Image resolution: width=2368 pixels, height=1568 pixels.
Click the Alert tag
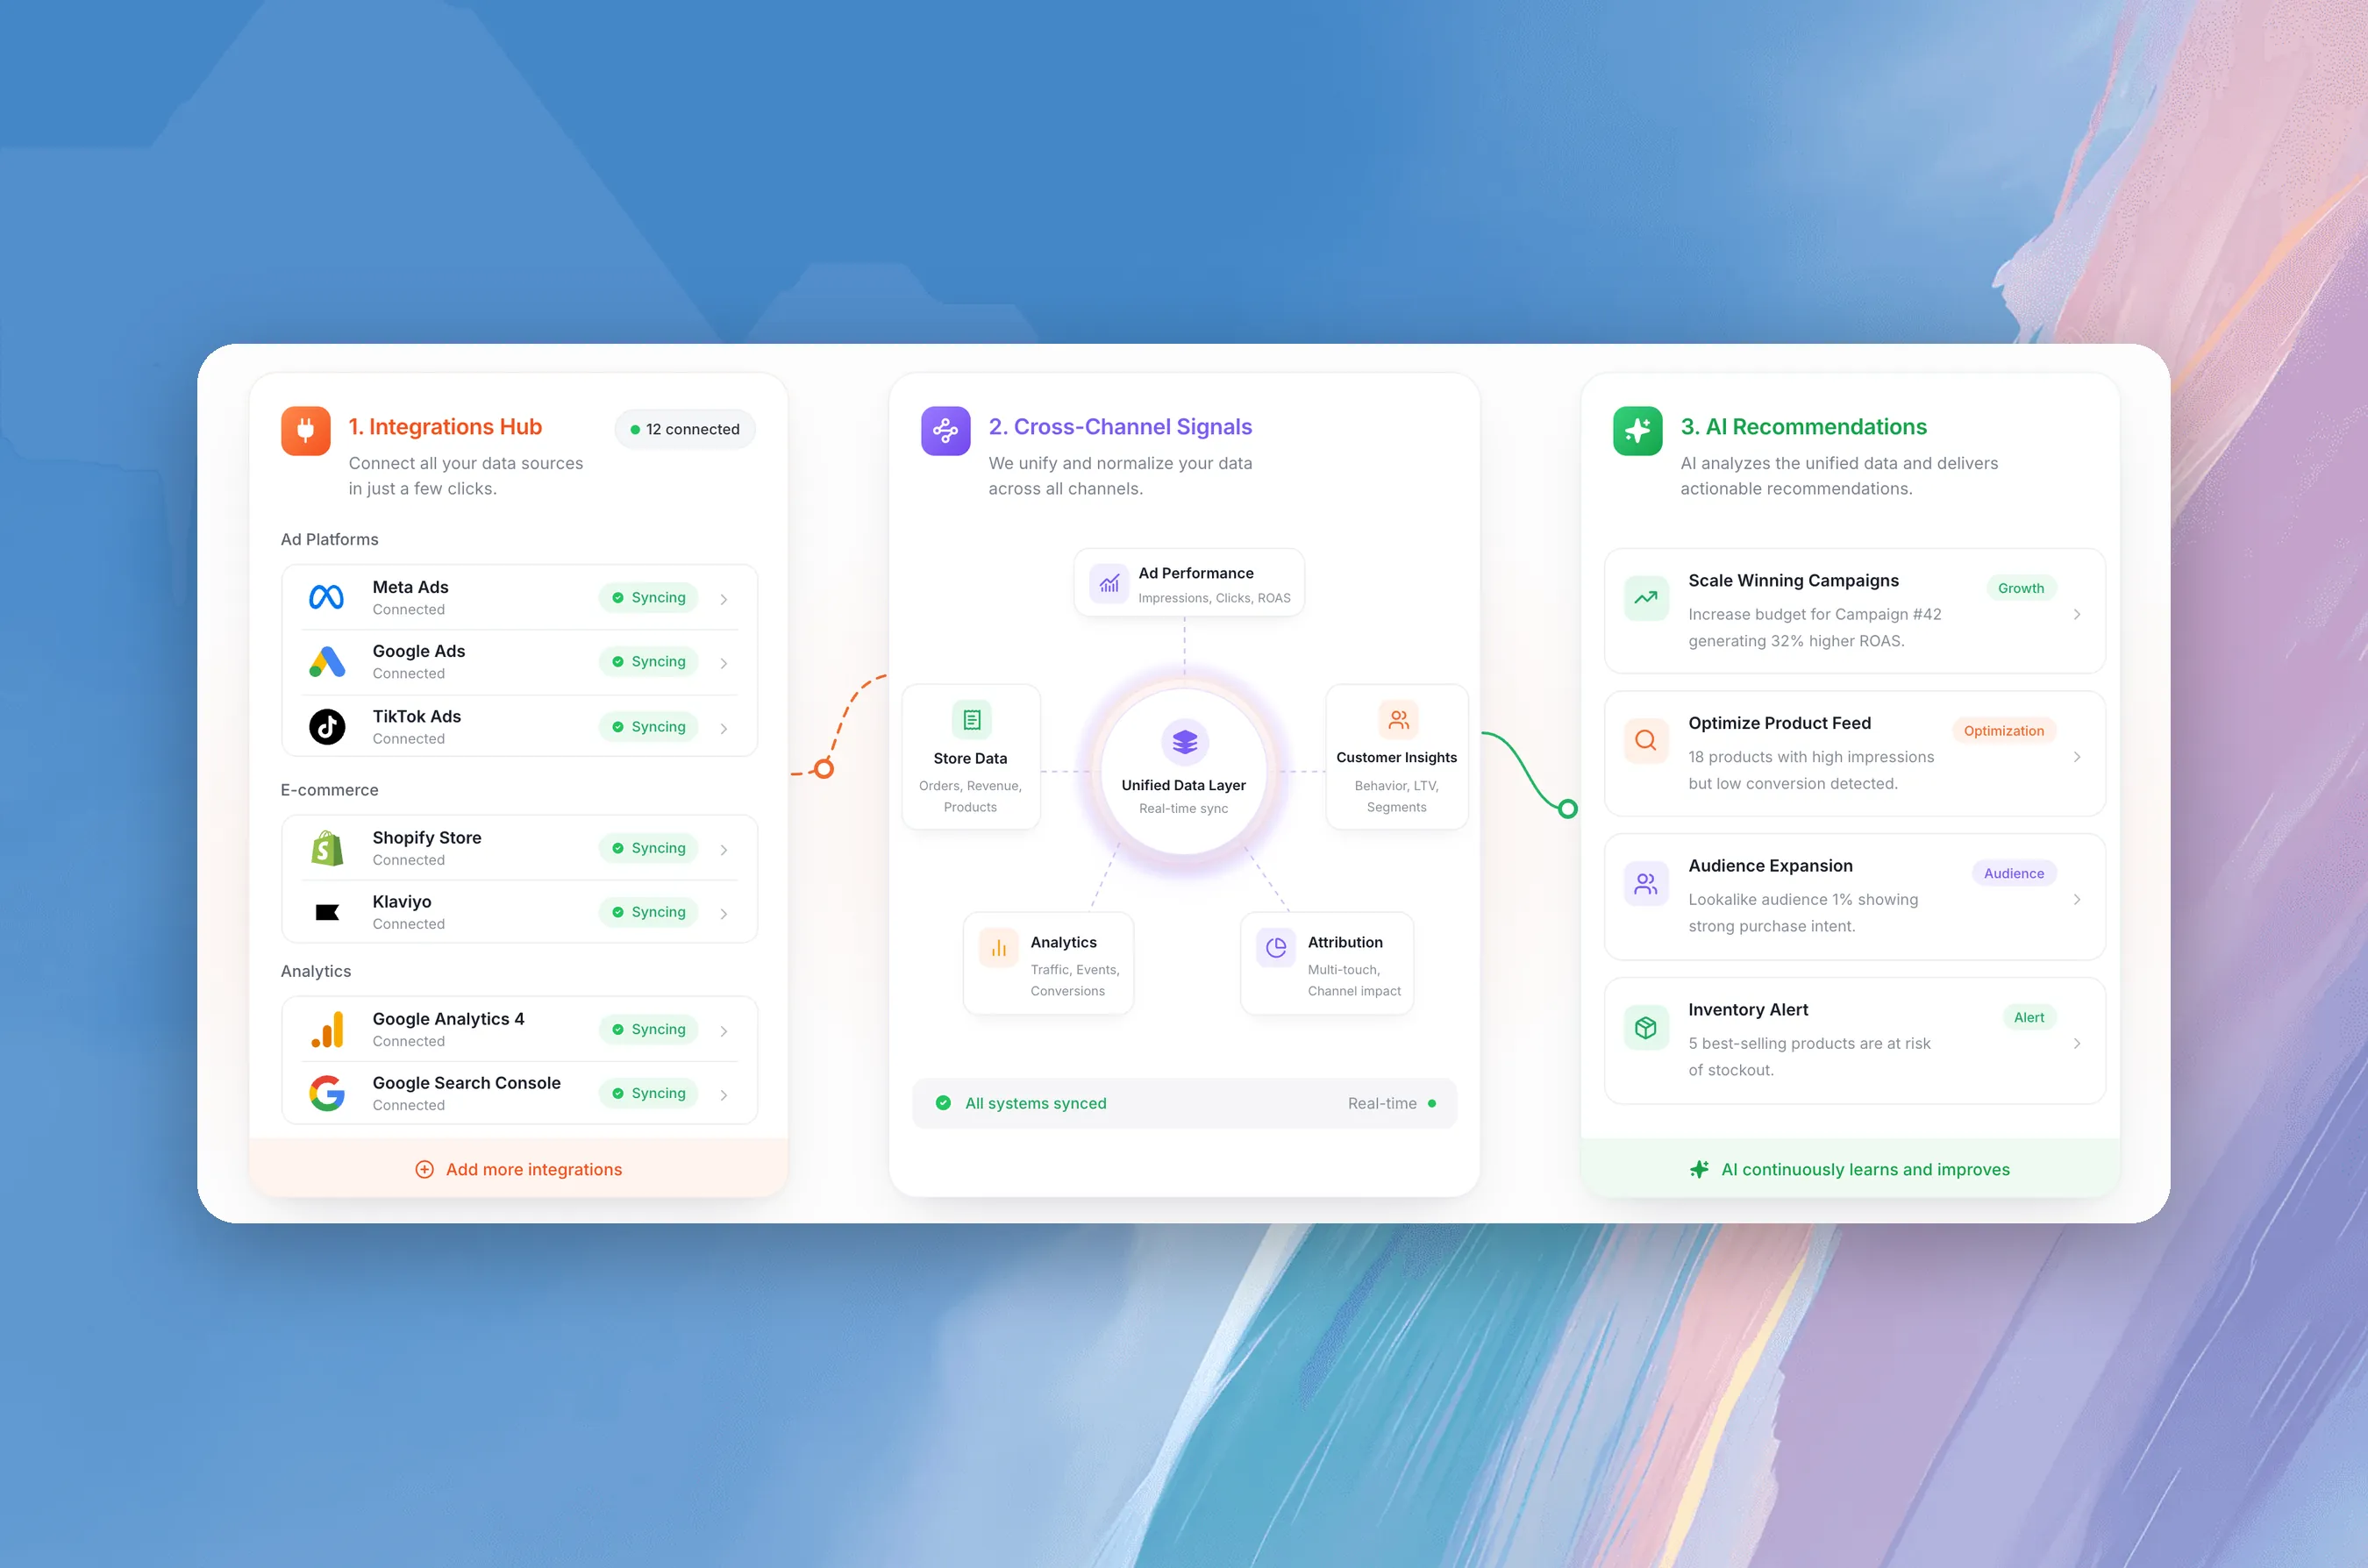[x=2029, y=1017]
